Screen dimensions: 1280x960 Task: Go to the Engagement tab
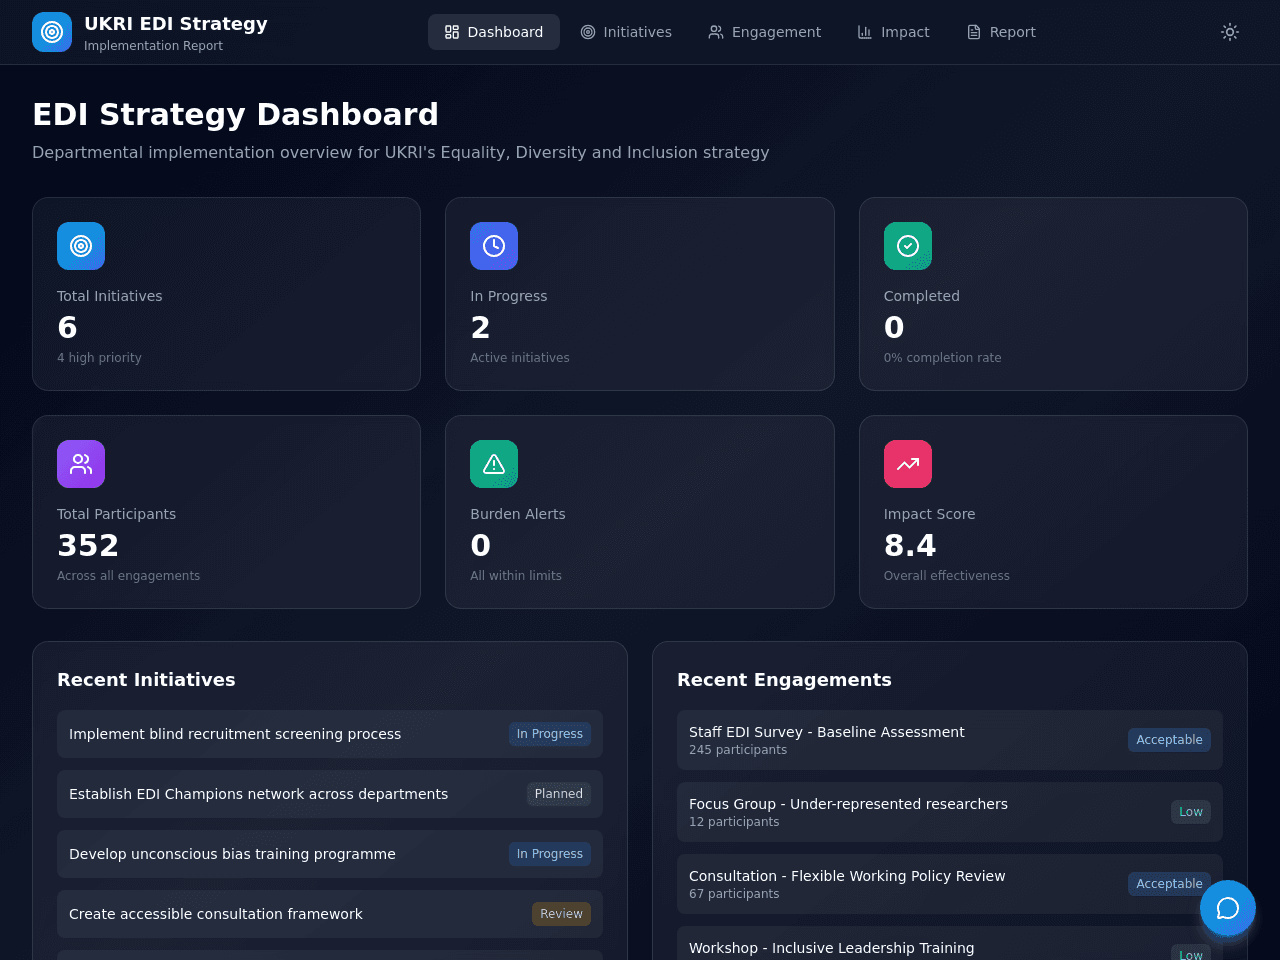765,32
